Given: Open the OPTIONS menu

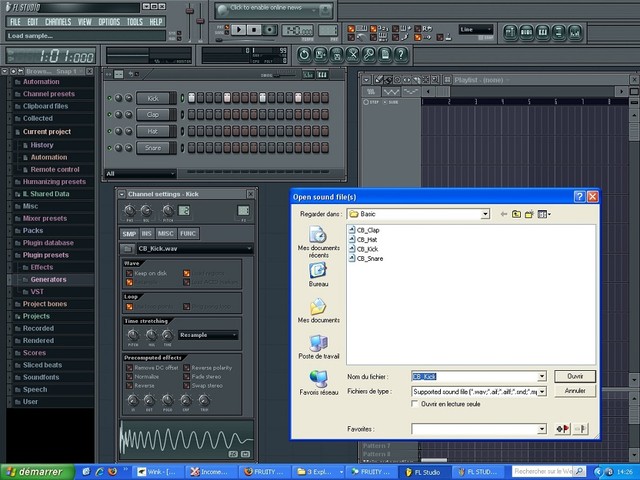Looking at the screenshot, I should [x=109, y=22].
